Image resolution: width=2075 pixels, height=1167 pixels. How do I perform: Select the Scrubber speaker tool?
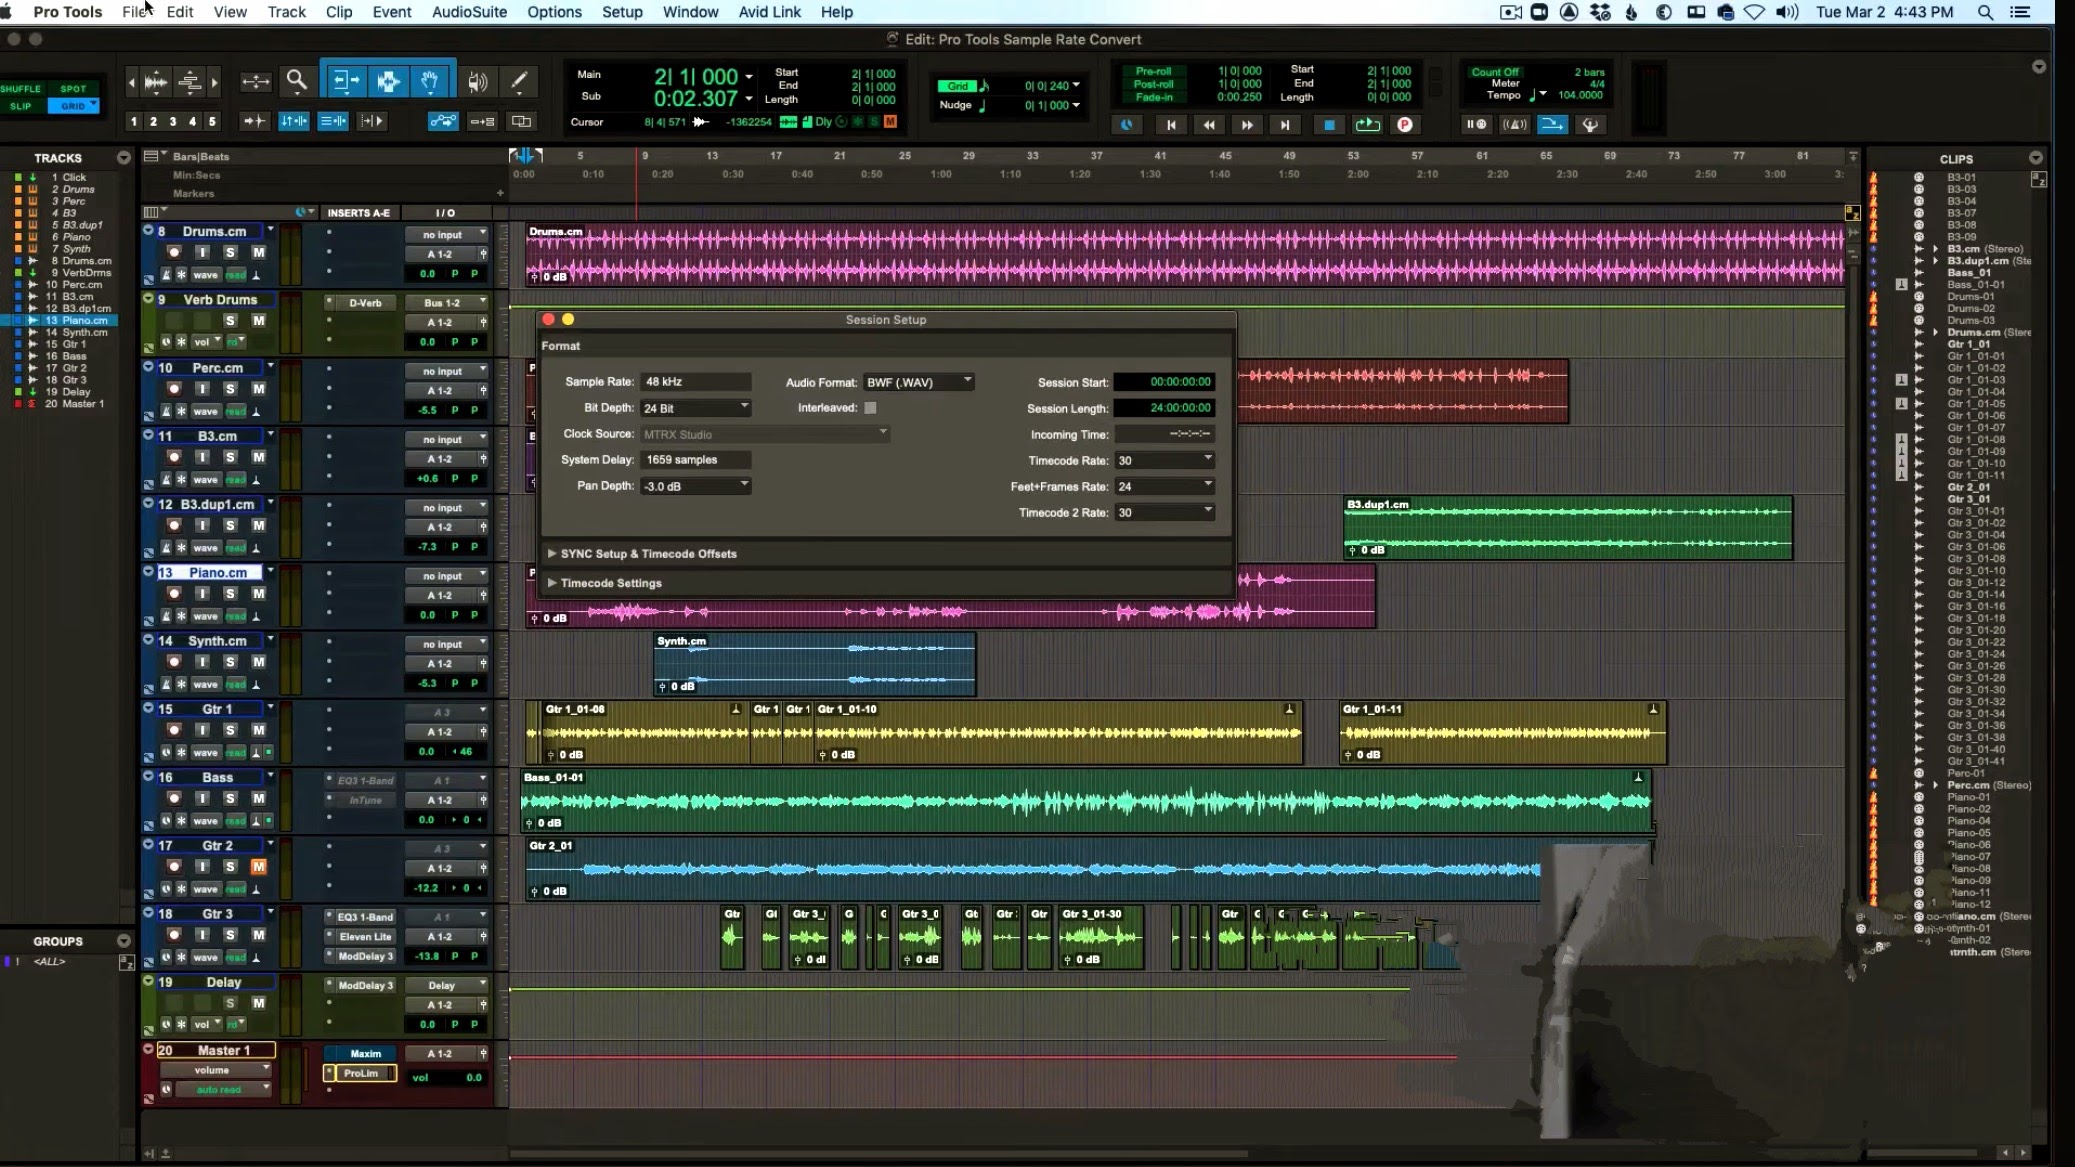point(477,81)
